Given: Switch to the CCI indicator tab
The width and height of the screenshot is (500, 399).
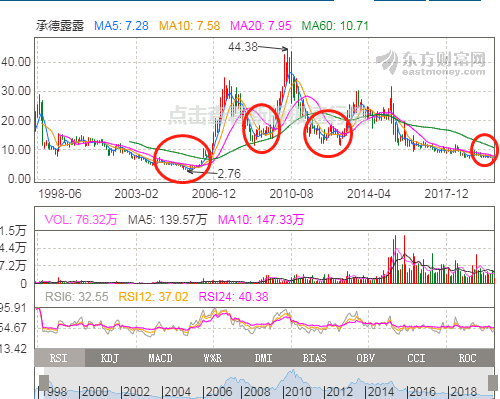Looking at the screenshot, I should click(x=417, y=358).
